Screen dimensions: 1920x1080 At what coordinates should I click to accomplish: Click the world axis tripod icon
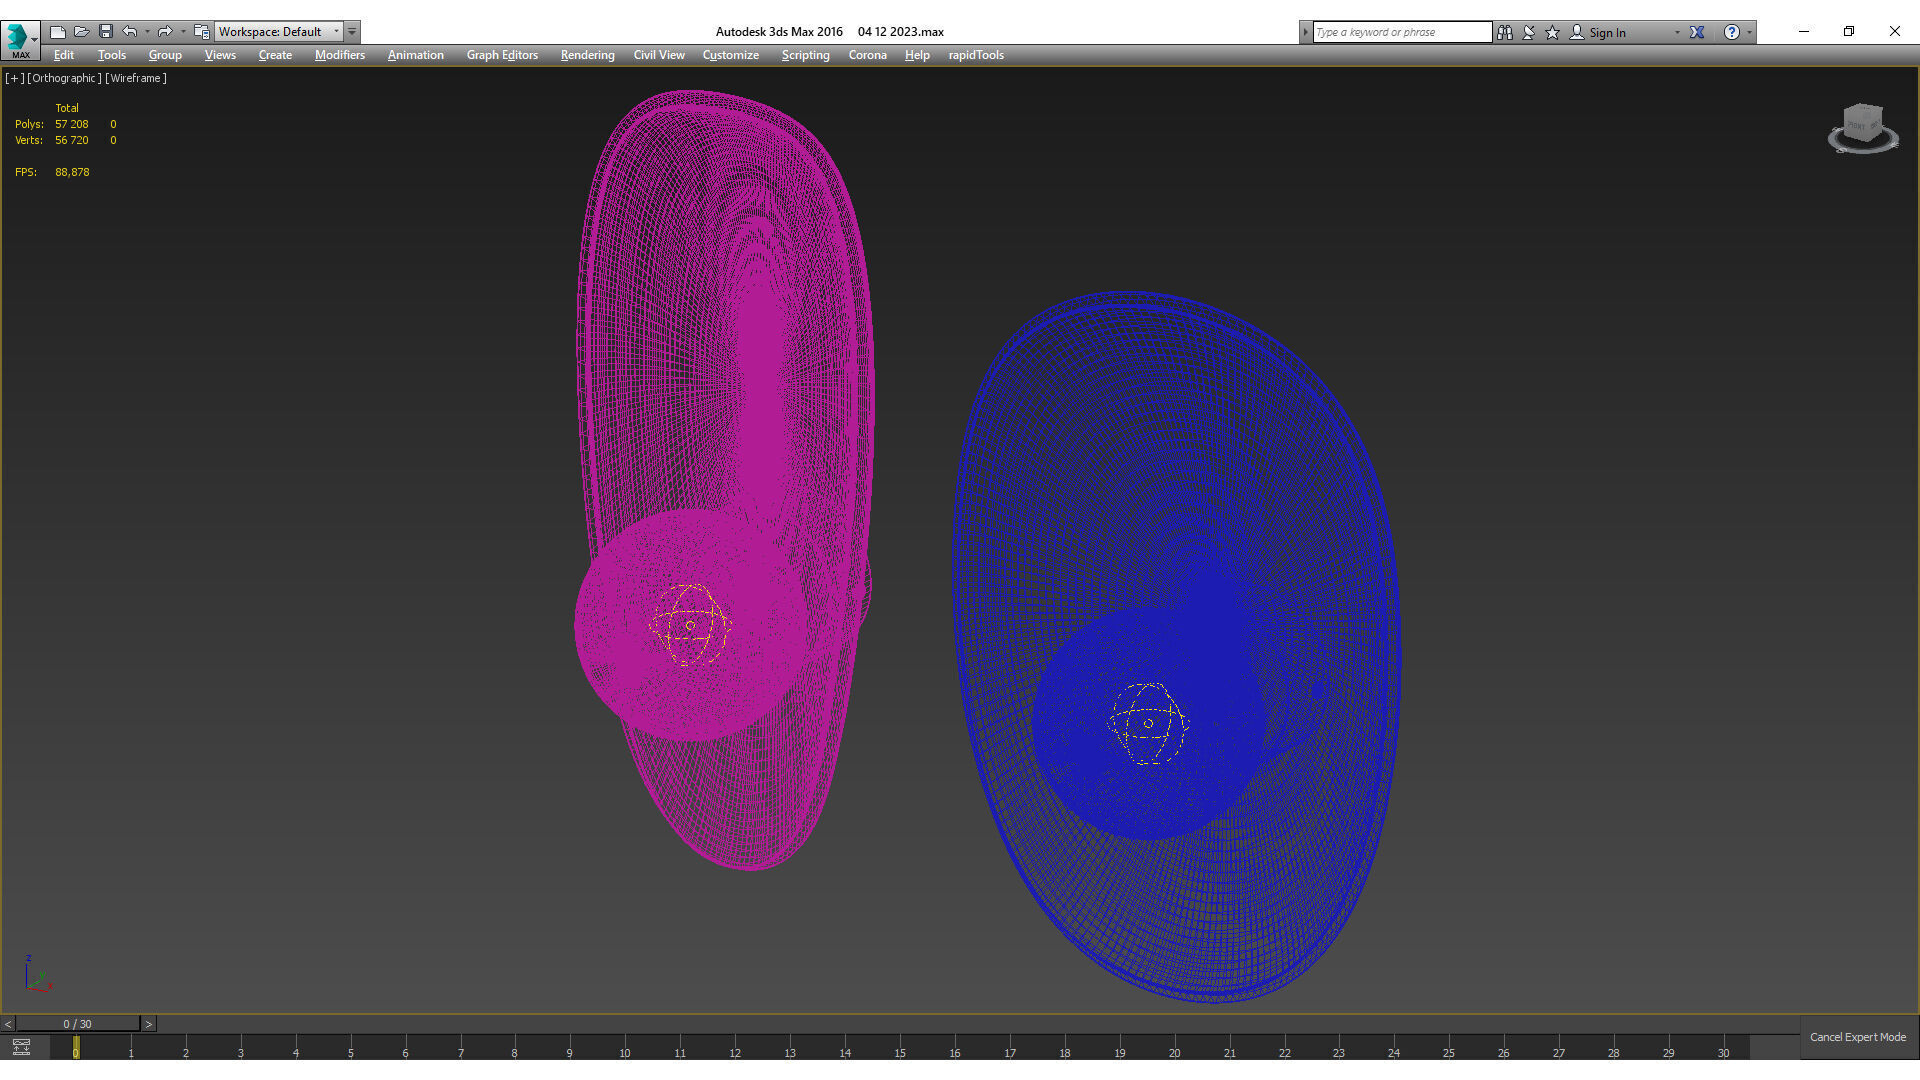[x=37, y=975]
